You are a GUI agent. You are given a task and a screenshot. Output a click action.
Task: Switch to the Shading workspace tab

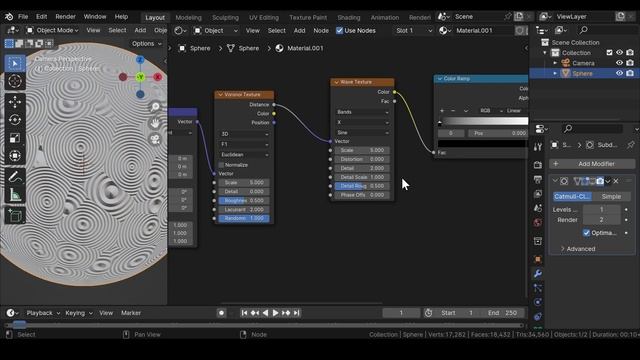[349, 18]
